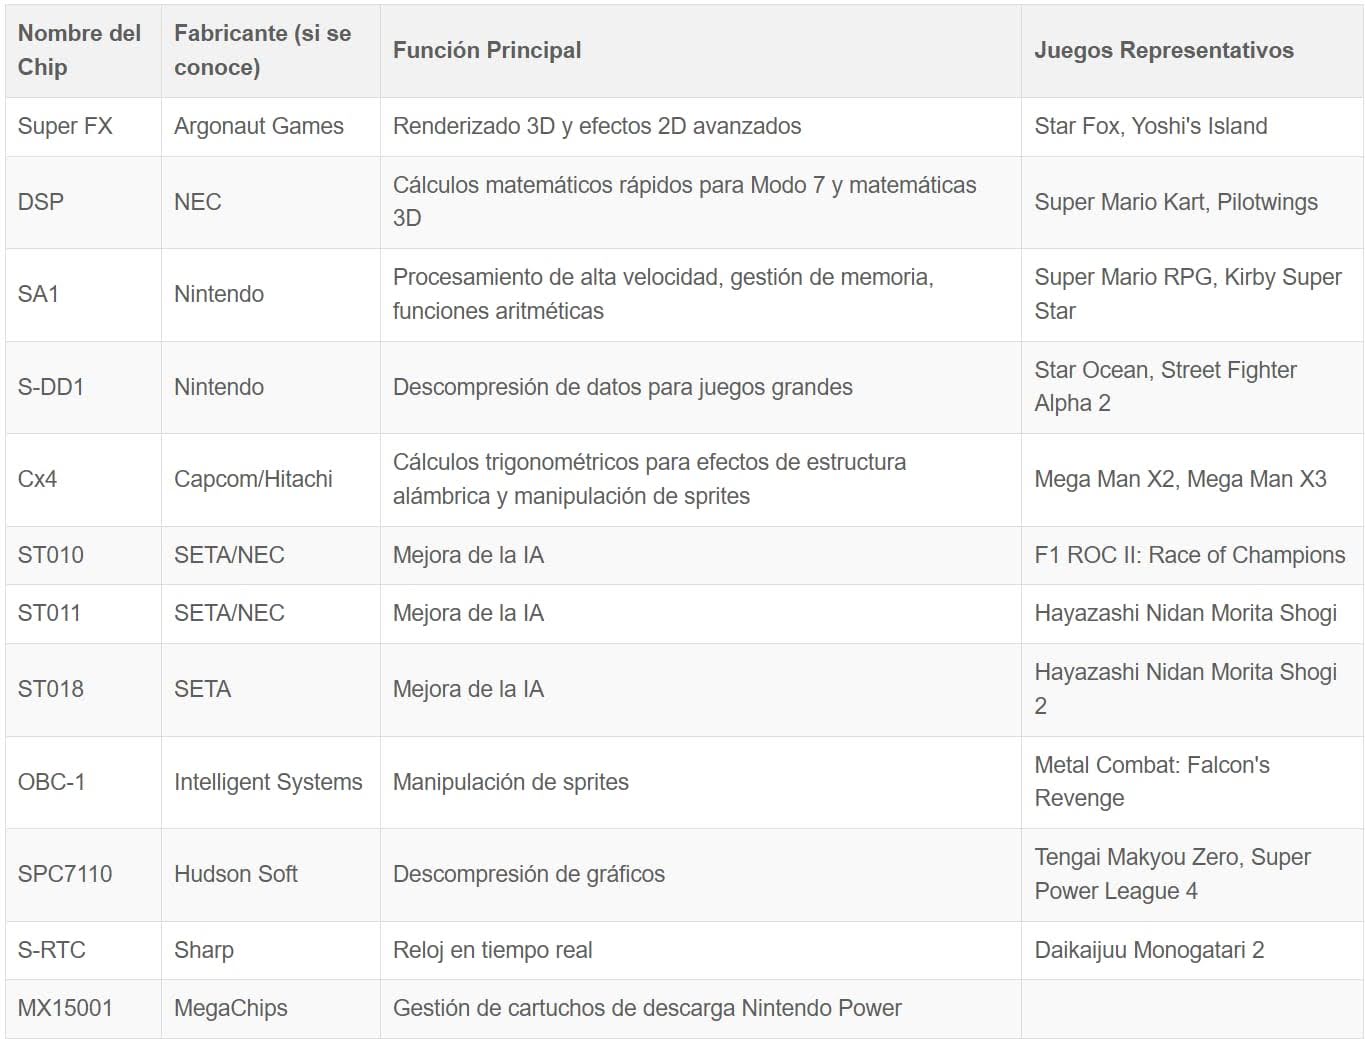
Task: Click the 'Super FX' chip name cell
Action: click(65, 126)
